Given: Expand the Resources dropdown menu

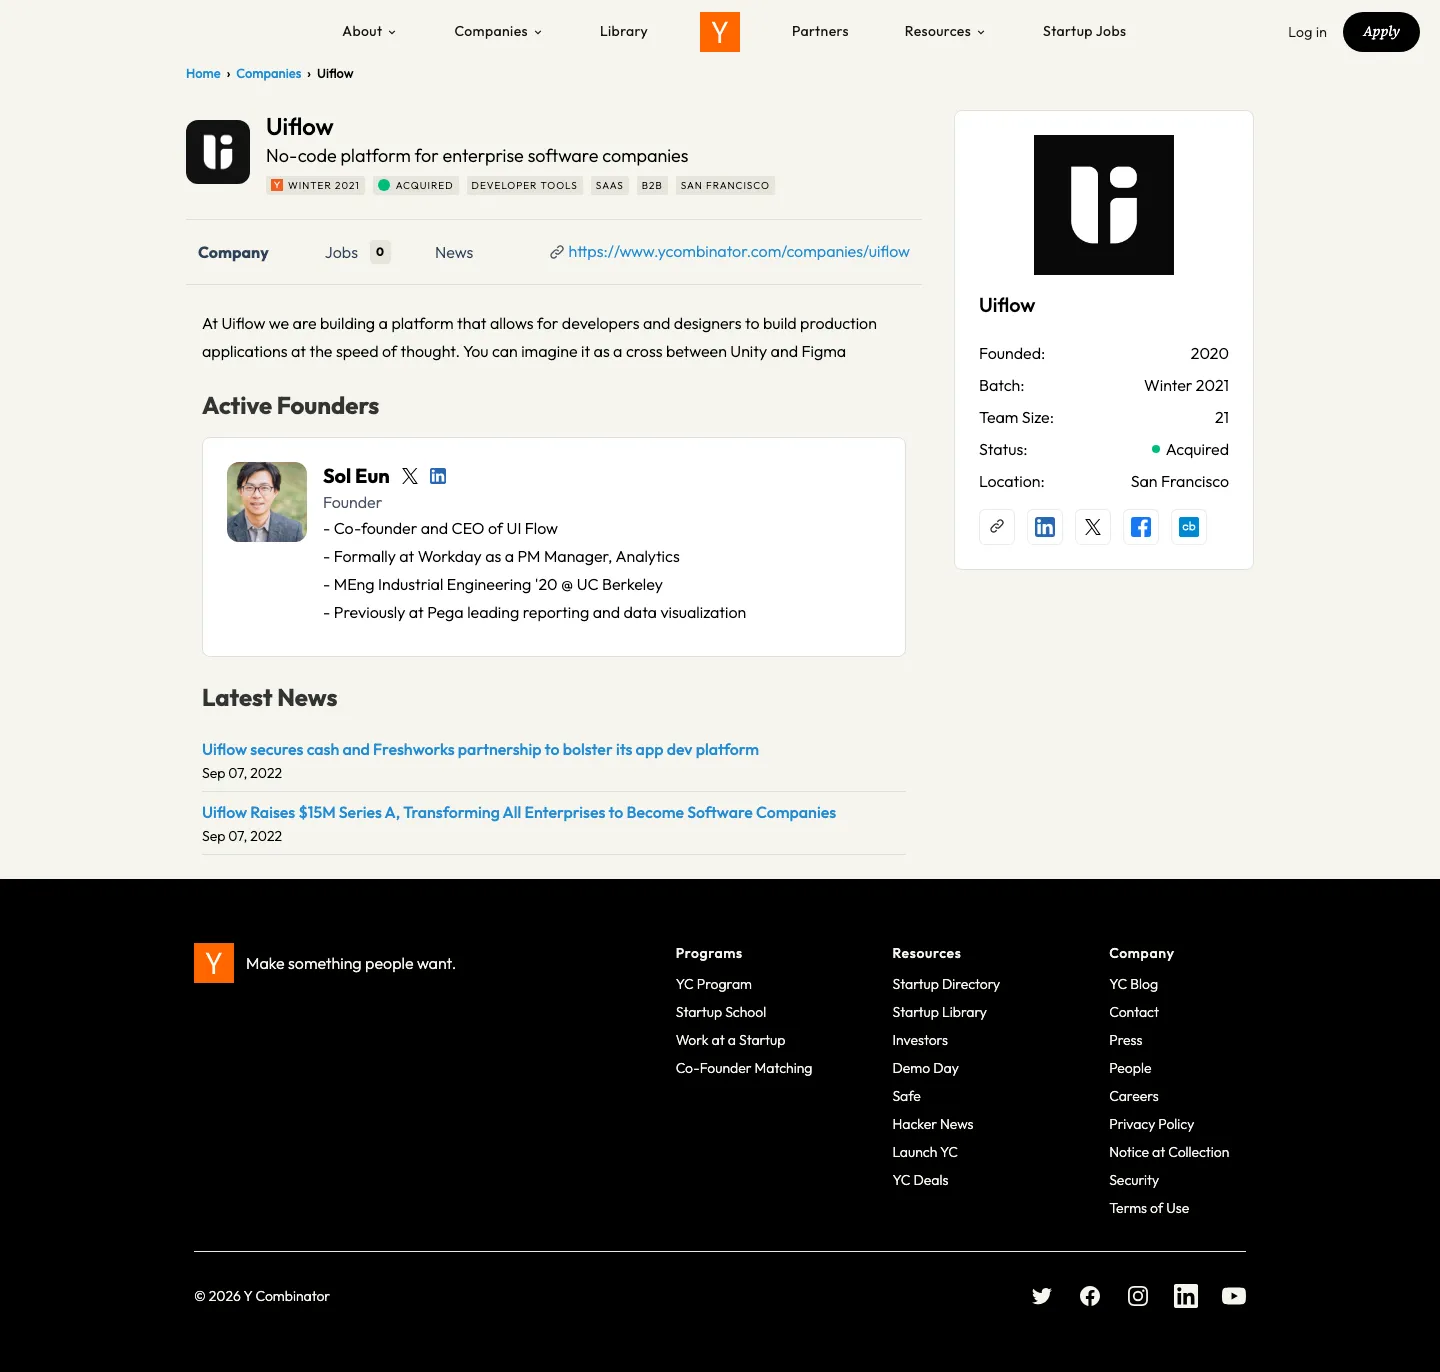Looking at the screenshot, I should 945,32.
